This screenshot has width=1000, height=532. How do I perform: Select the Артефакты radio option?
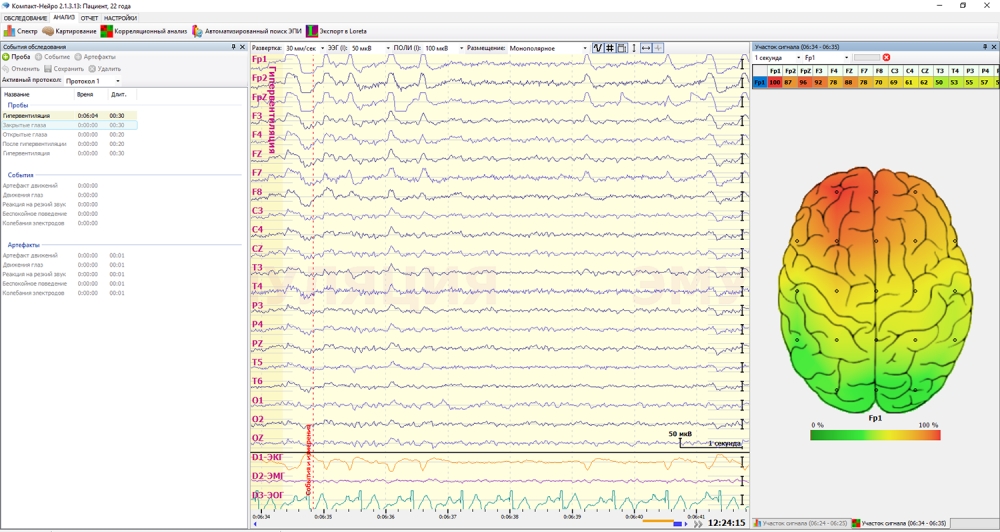[x=79, y=57]
